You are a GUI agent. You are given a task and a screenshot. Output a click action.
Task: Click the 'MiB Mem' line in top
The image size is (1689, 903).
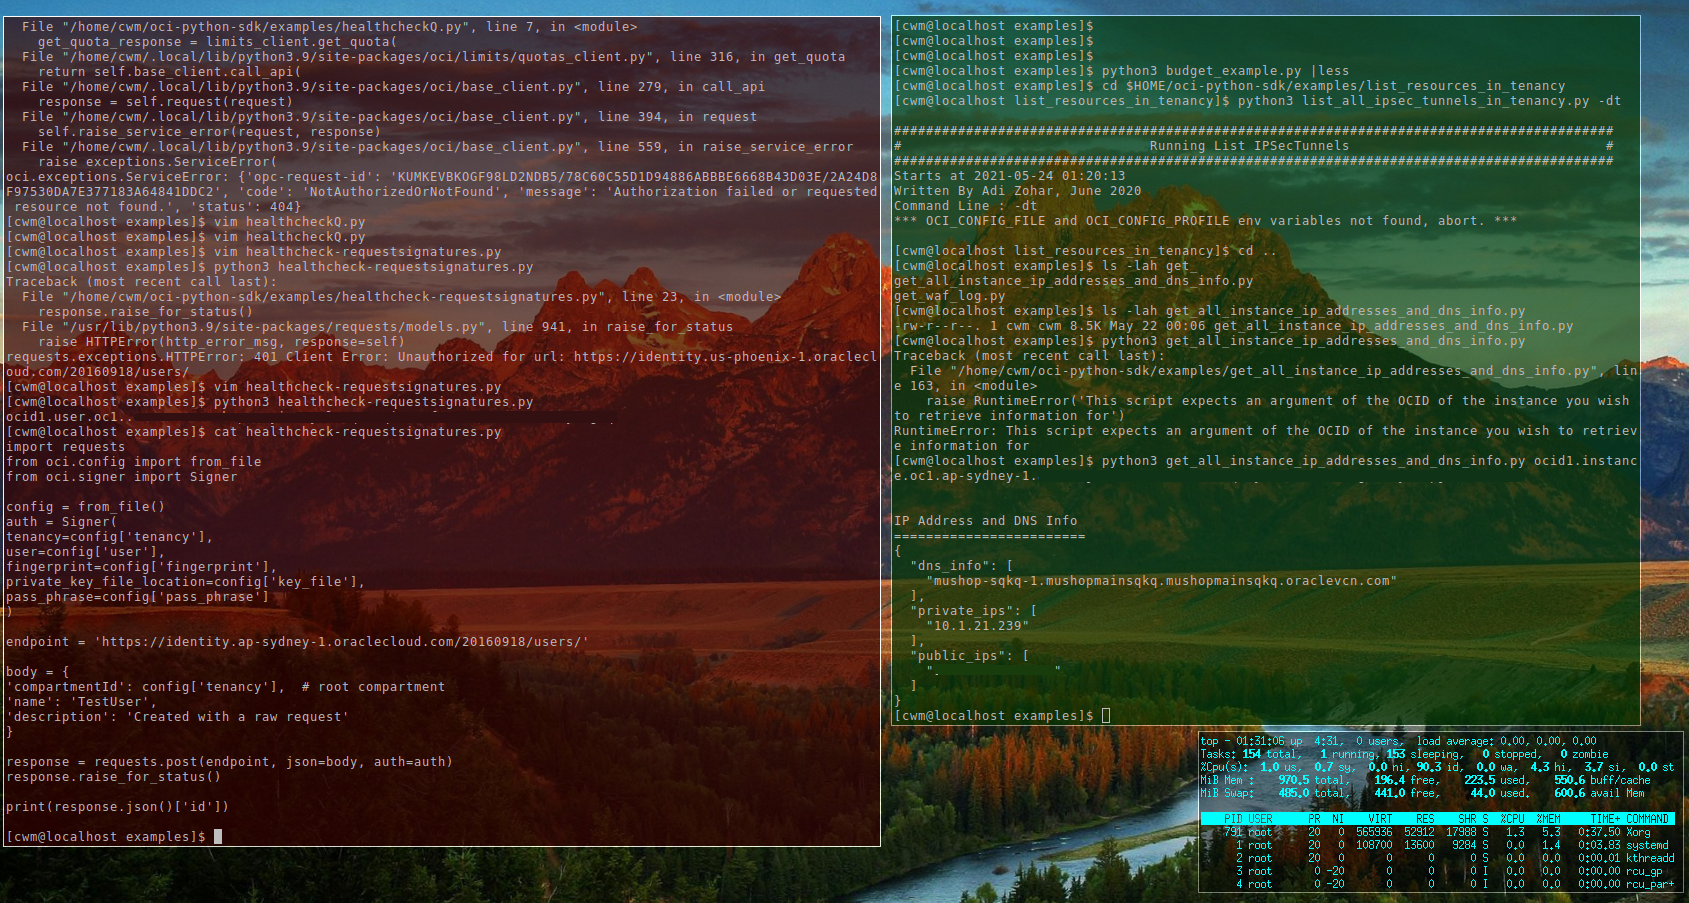(1425, 780)
